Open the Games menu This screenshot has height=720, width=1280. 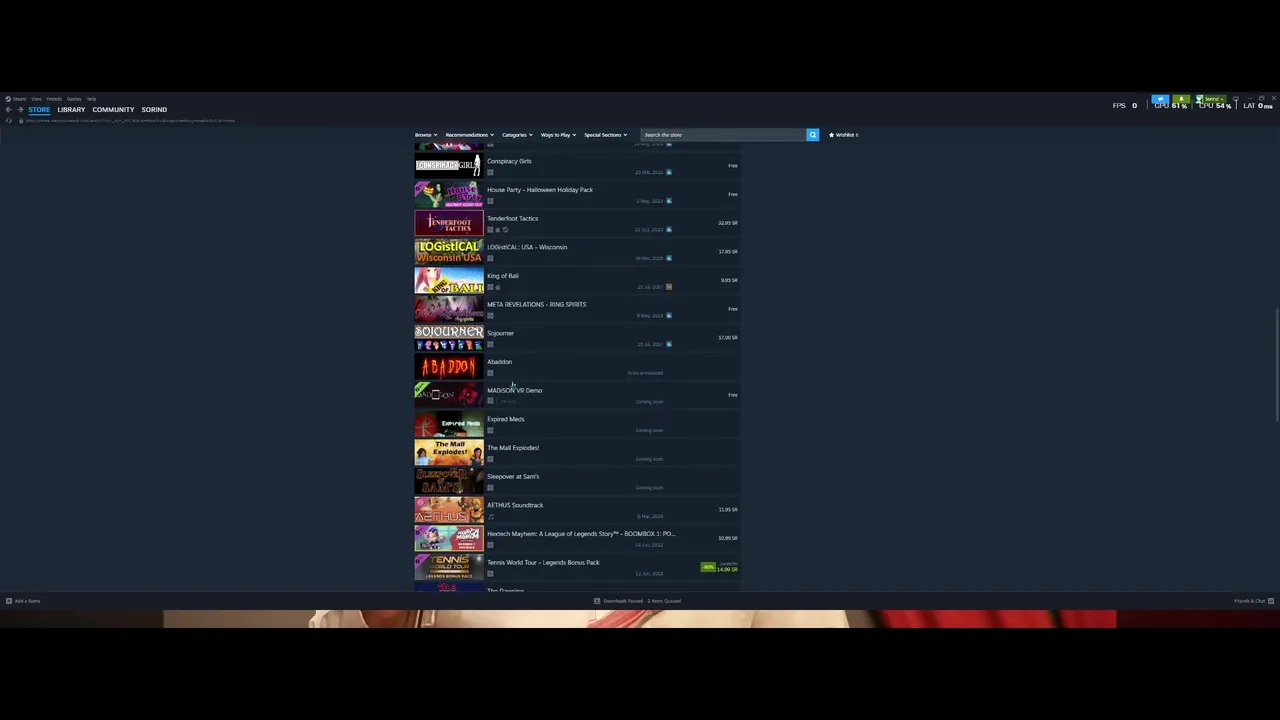[74, 99]
